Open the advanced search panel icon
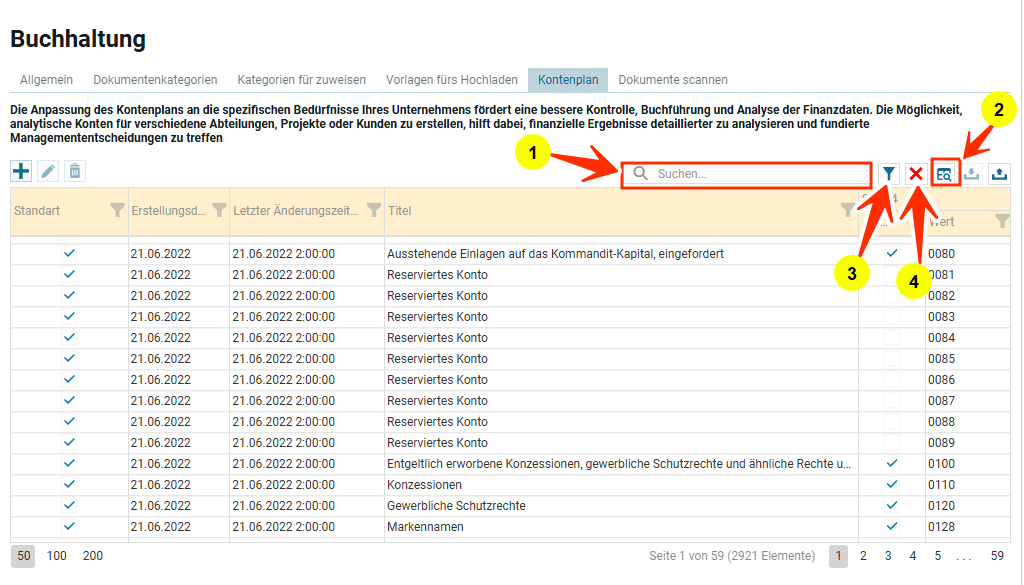This screenshot has width=1024, height=585. 944,174
